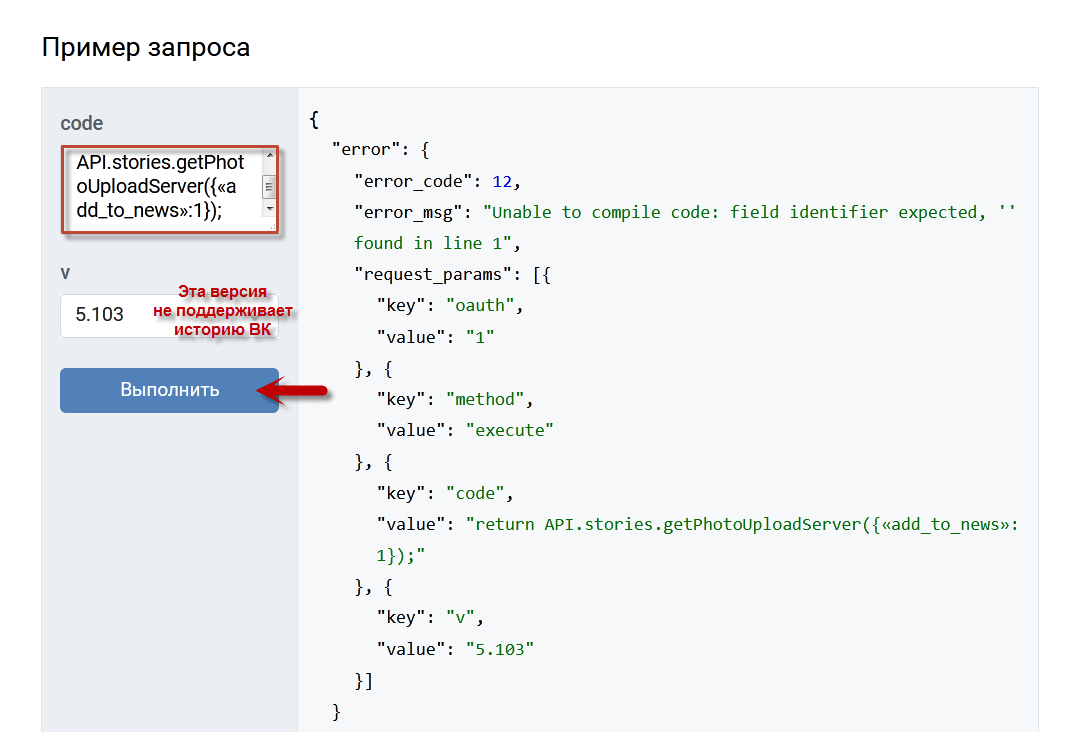Click the red note about unsupported version

pos(223,311)
